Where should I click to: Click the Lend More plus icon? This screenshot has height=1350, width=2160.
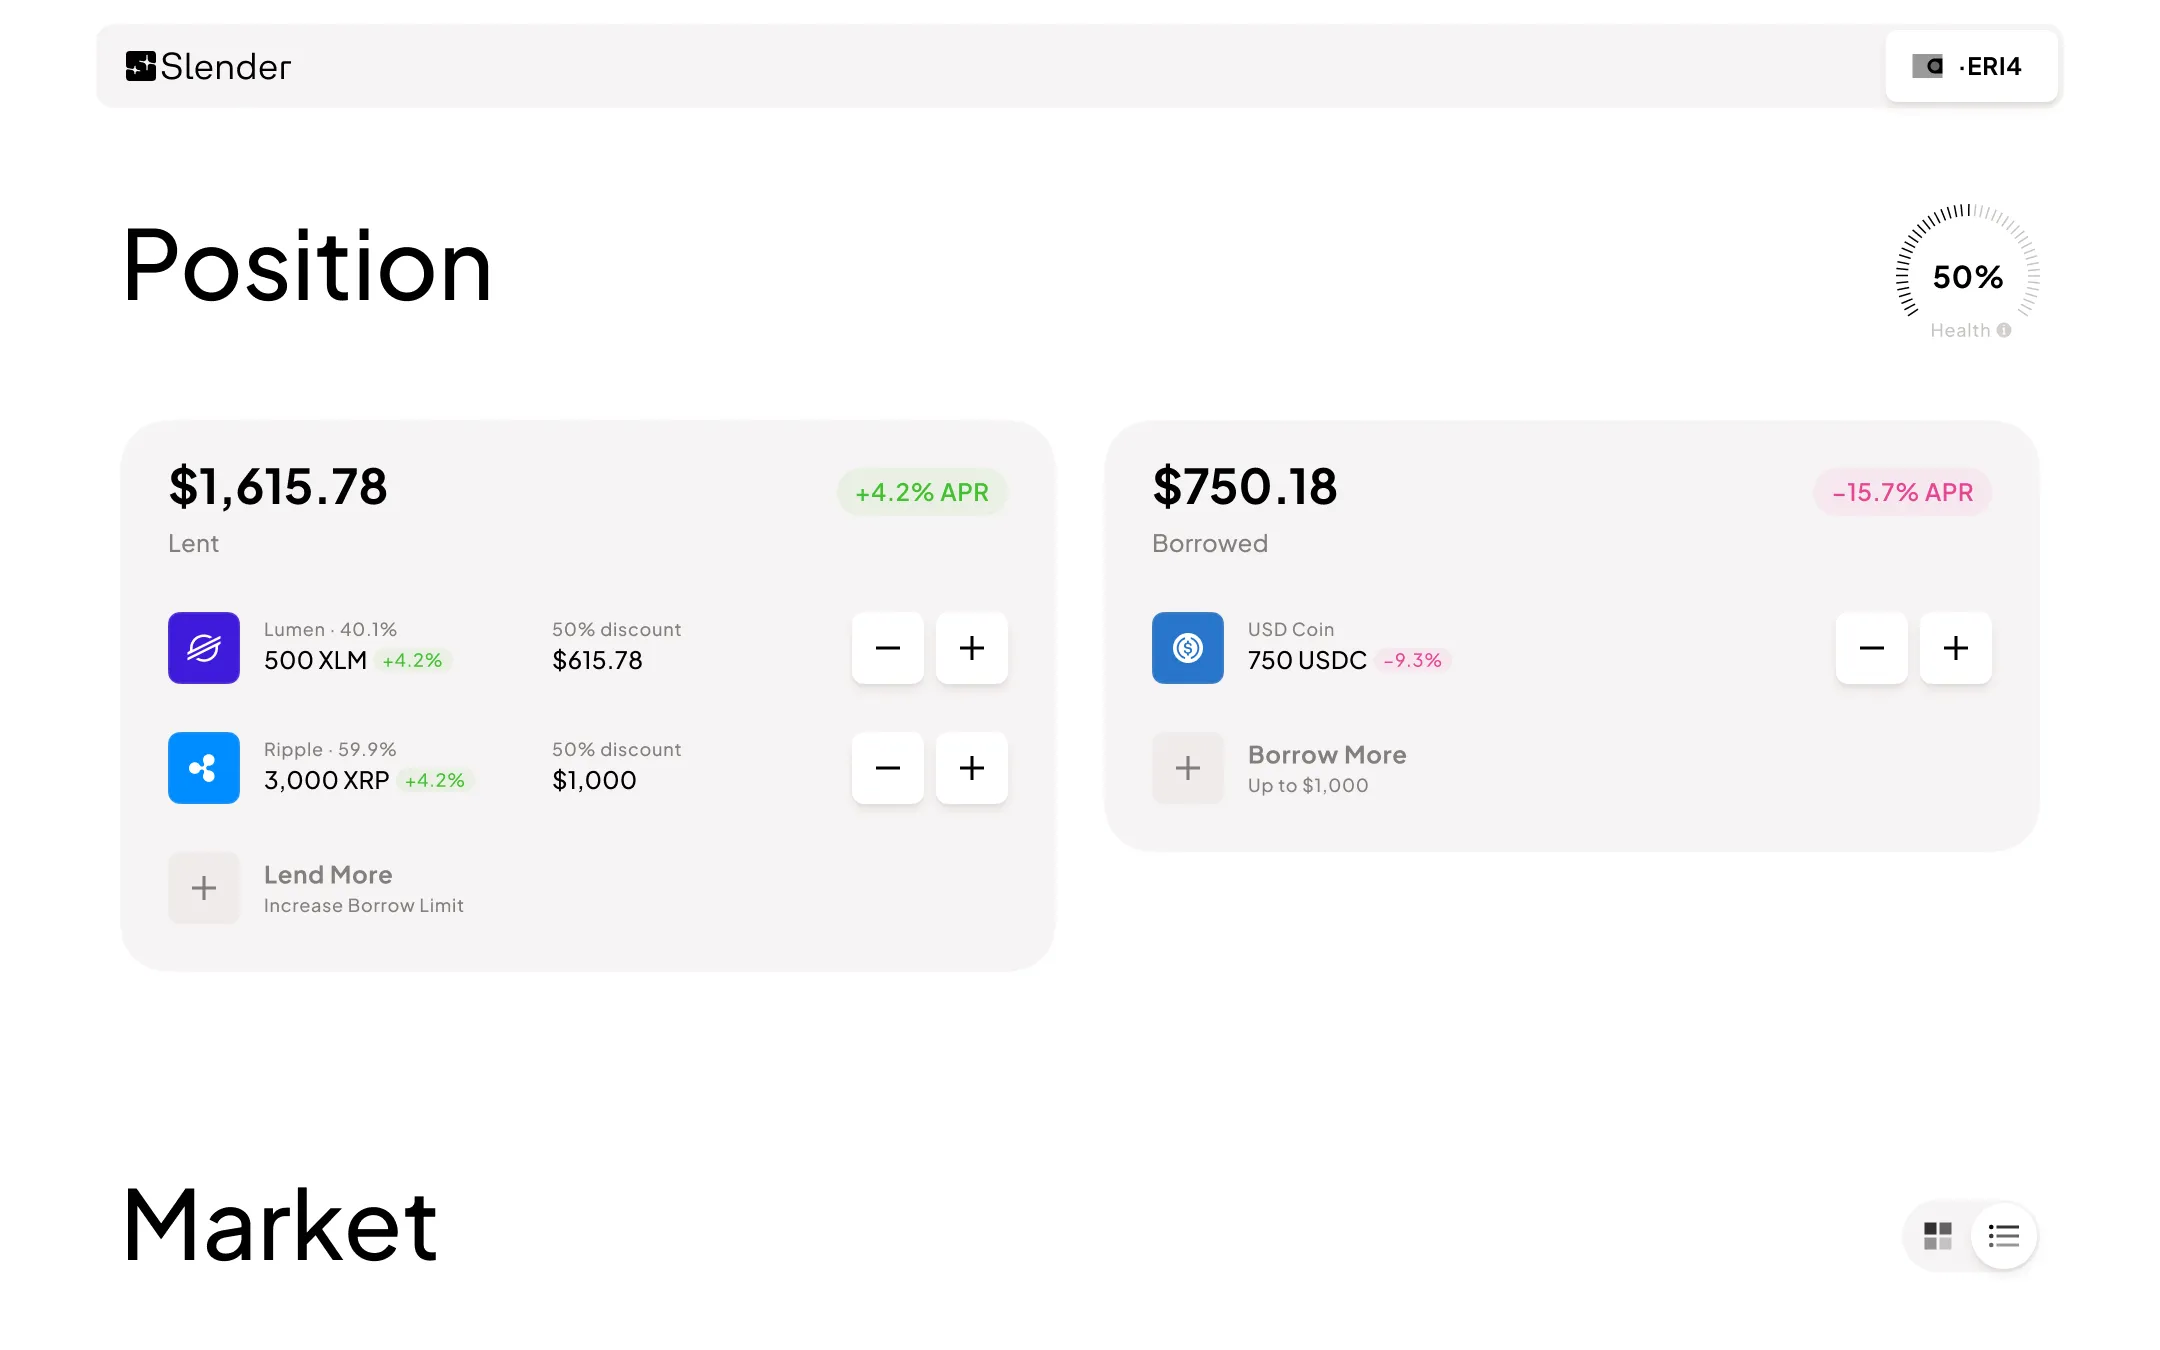204,888
